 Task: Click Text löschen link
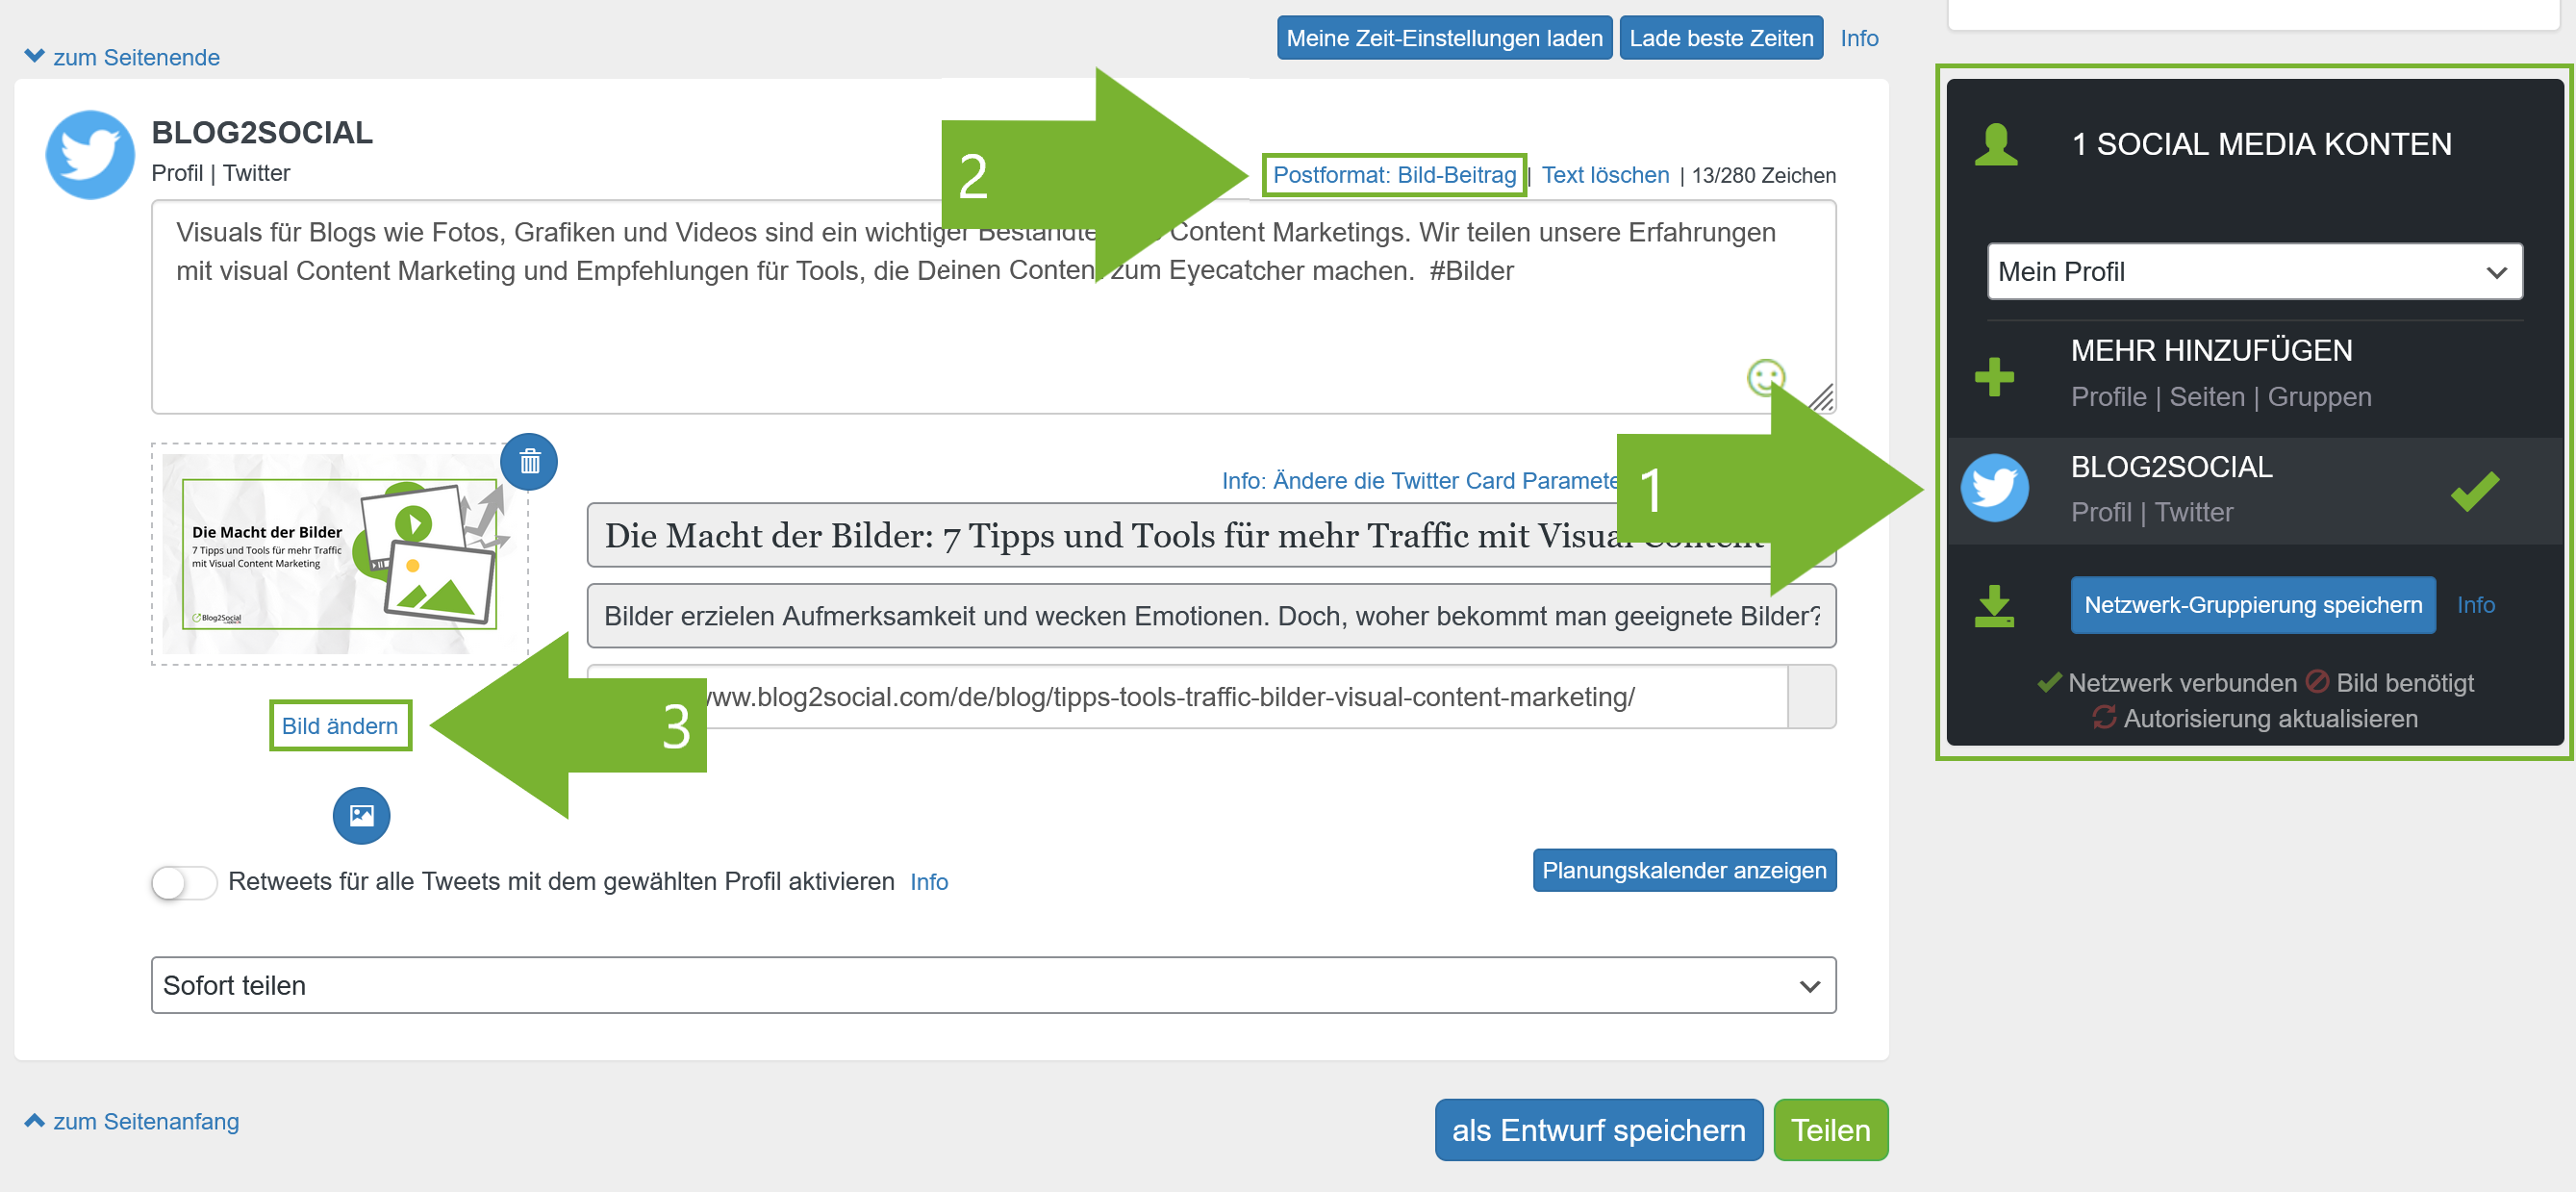coord(1605,175)
